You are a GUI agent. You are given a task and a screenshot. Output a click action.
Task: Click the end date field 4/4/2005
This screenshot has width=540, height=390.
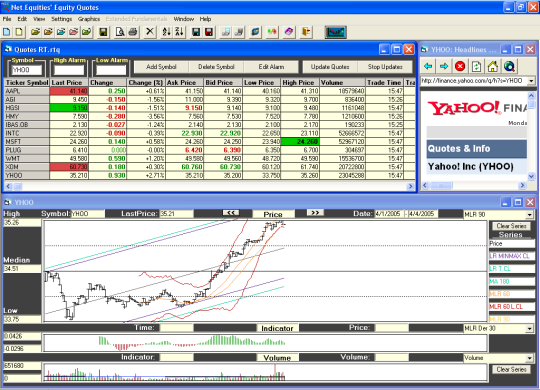click(x=423, y=214)
